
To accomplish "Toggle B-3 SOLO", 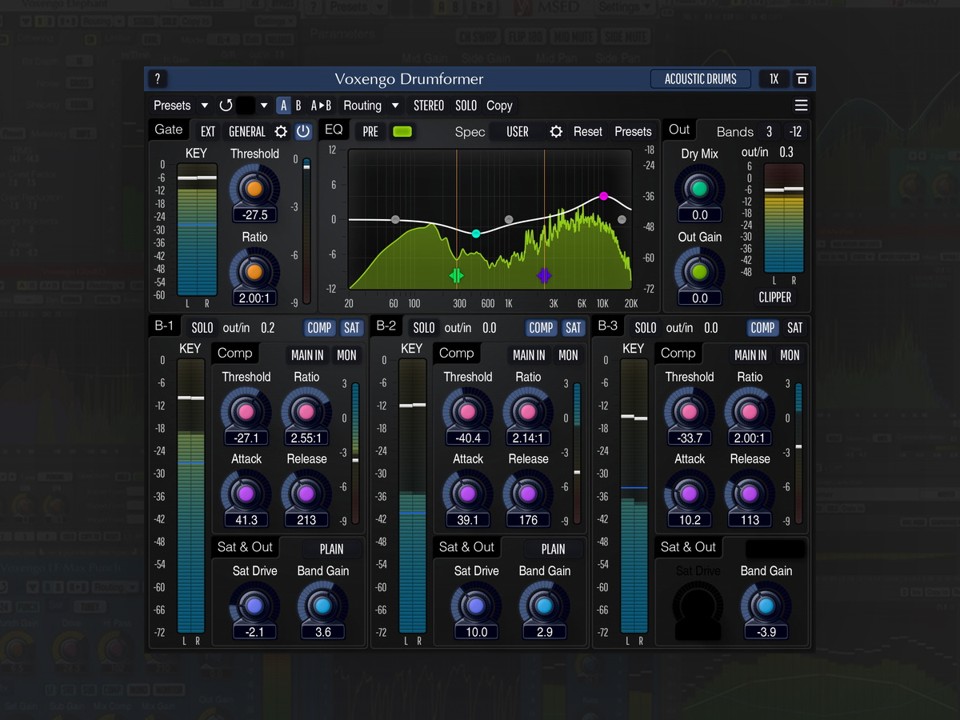I will (x=645, y=328).
